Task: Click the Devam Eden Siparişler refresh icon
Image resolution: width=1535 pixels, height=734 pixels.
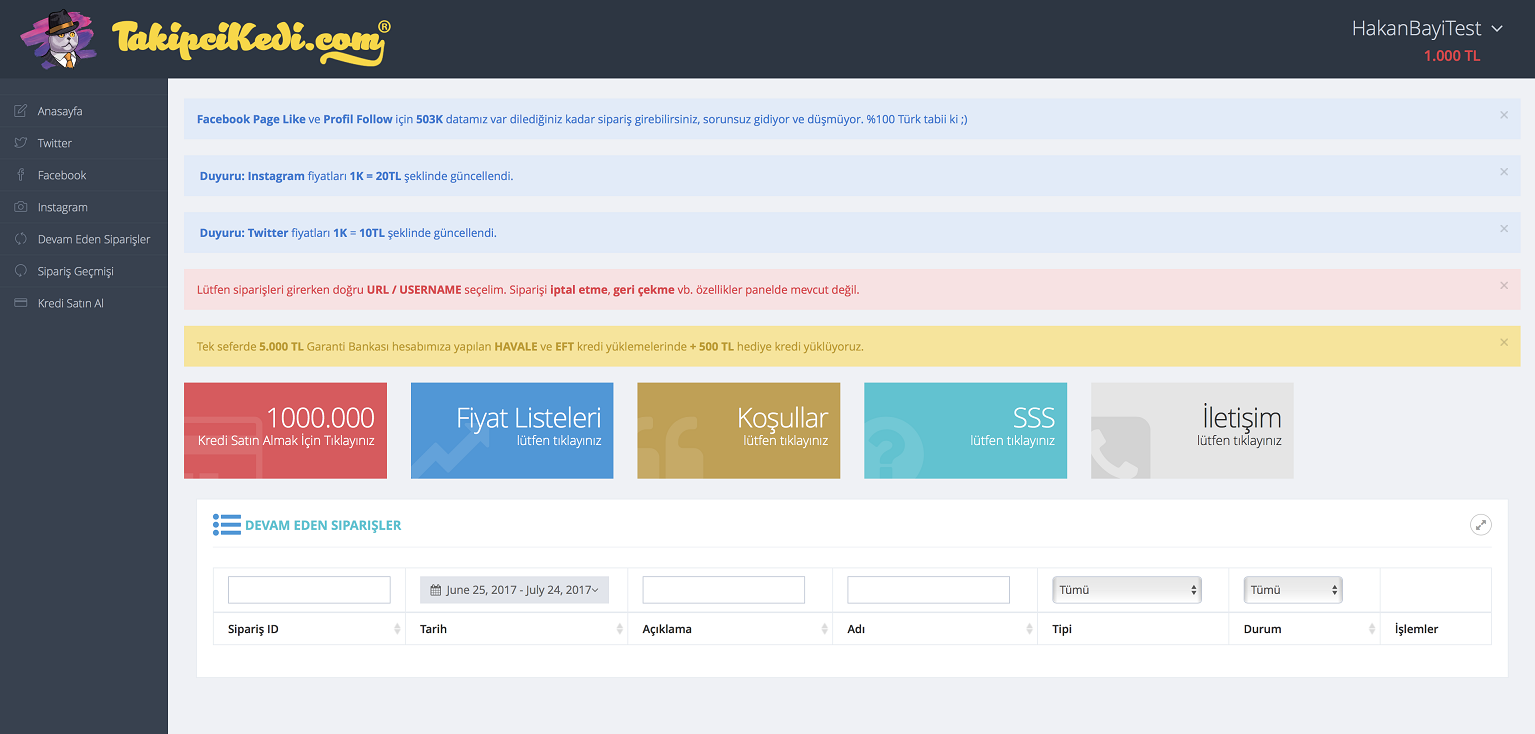Action: pyautogui.click(x=20, y=239)
